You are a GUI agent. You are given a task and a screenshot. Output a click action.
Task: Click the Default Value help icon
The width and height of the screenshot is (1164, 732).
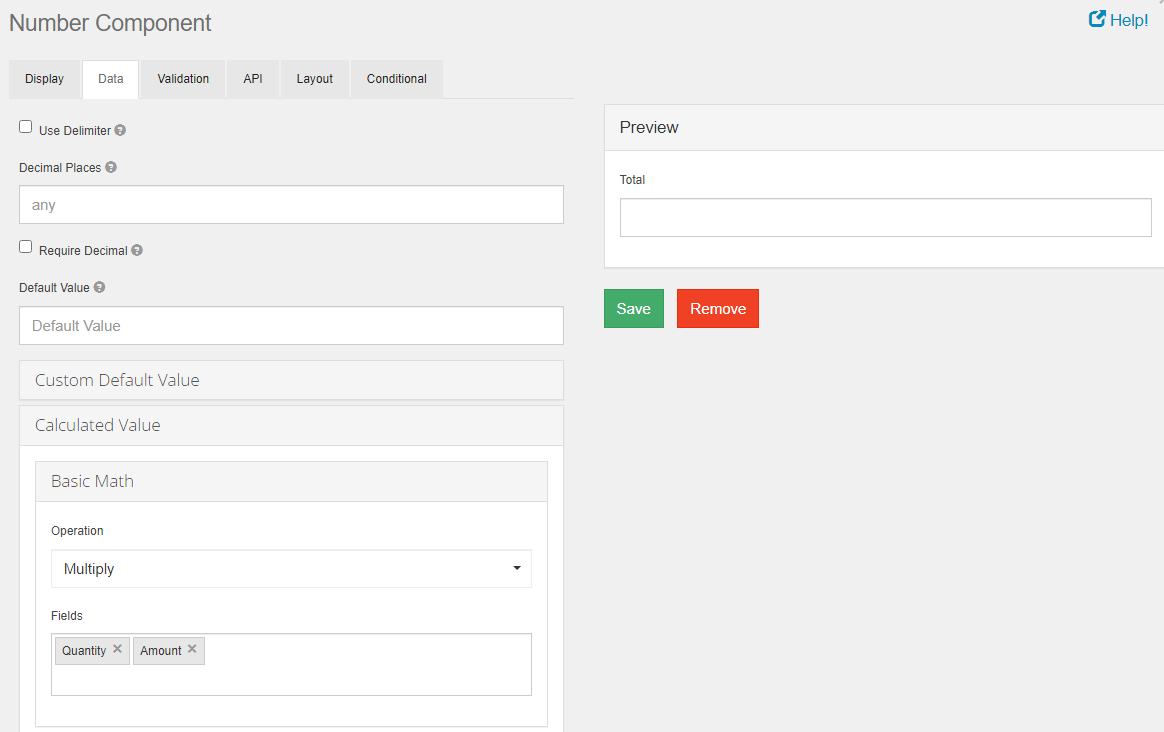pyautogui.click(x=100, y=288)
